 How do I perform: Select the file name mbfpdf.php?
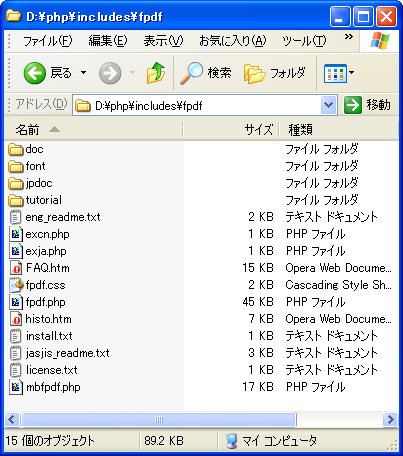[x=53, y=387]
